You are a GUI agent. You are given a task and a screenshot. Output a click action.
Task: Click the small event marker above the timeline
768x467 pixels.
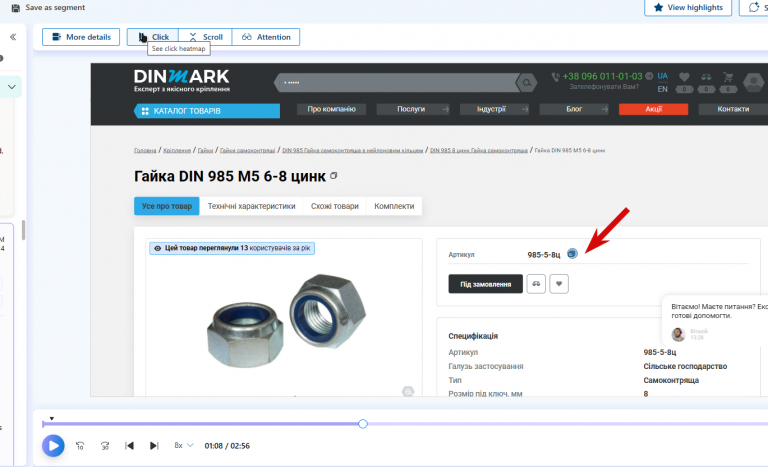(x=51, y=418)
